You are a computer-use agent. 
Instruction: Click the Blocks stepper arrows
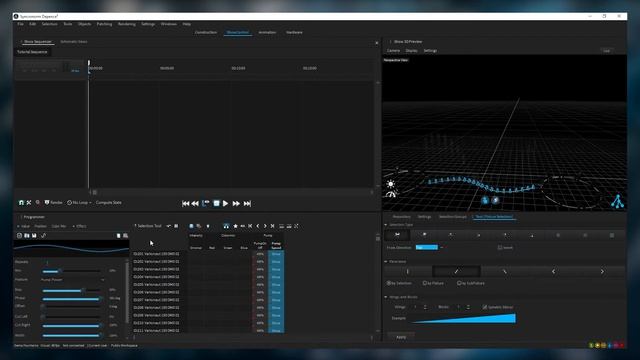pyautogui.click(x=468, y=307)
